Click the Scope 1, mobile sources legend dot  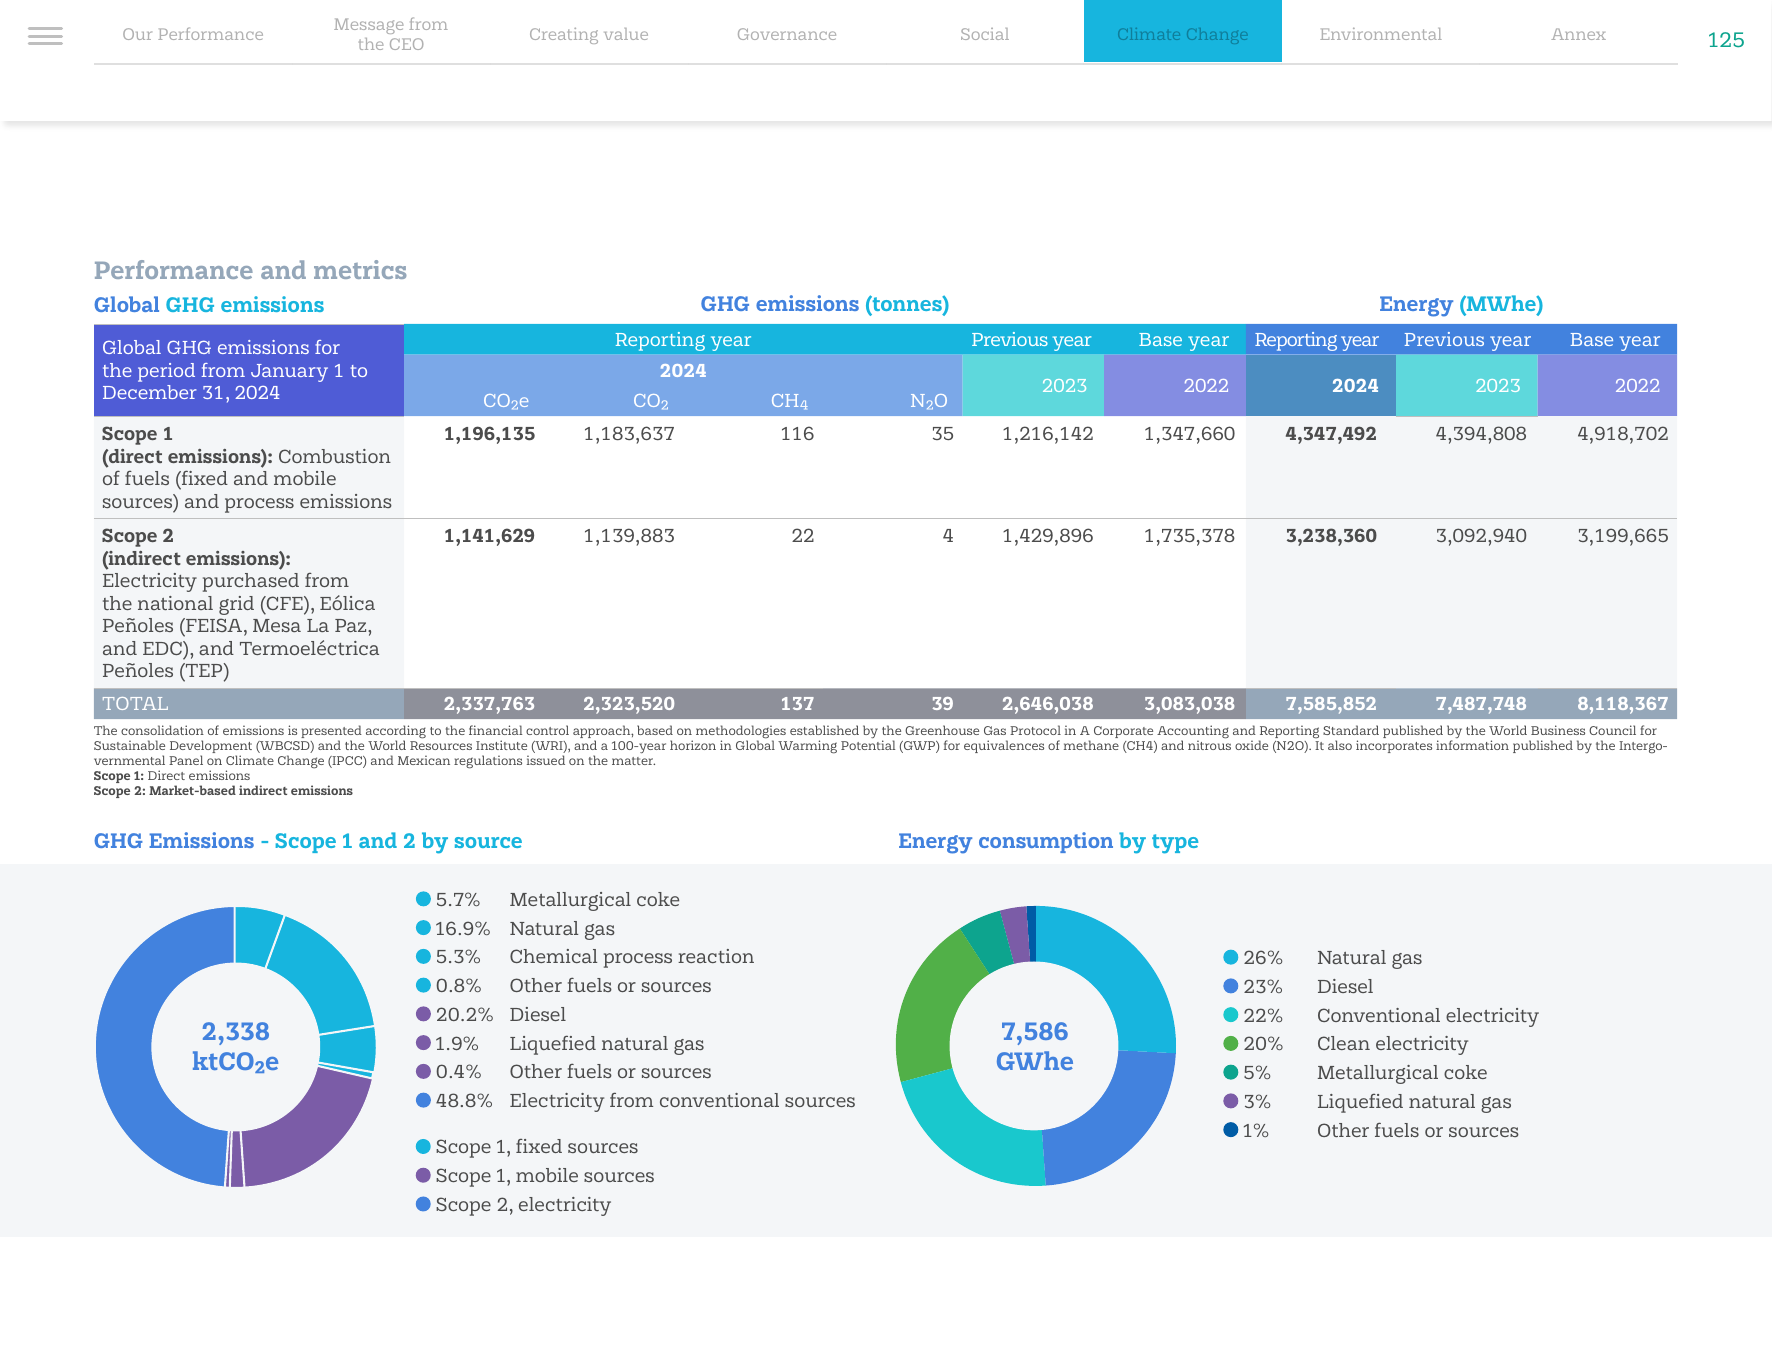click(x=424, y=1175)
